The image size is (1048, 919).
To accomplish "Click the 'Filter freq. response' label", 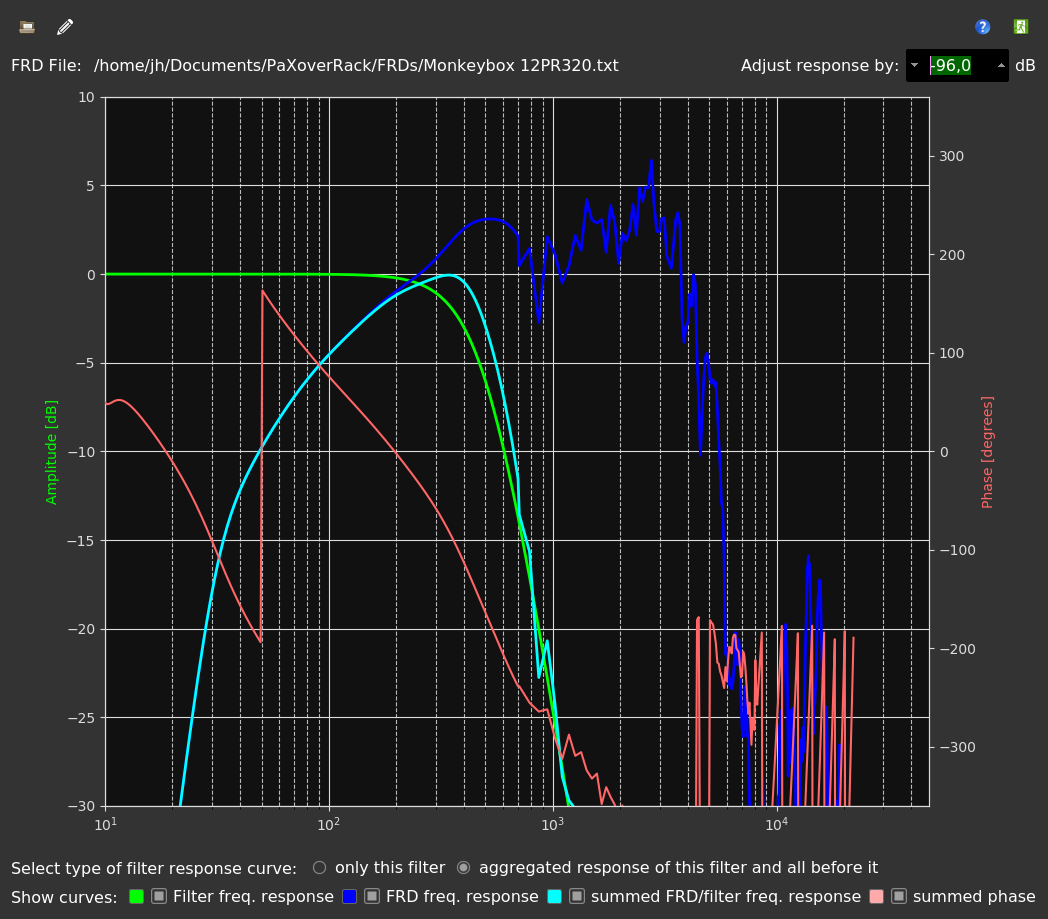I will (x=253, y=897).
